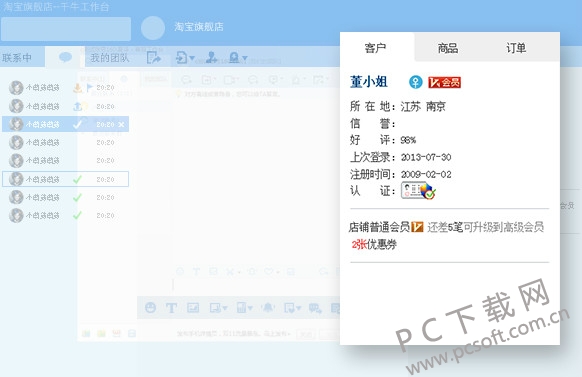Click the transfer conversation icon in top toolbar
The height and width of the screenshot is (377, 582).
[x=154, y=58]
